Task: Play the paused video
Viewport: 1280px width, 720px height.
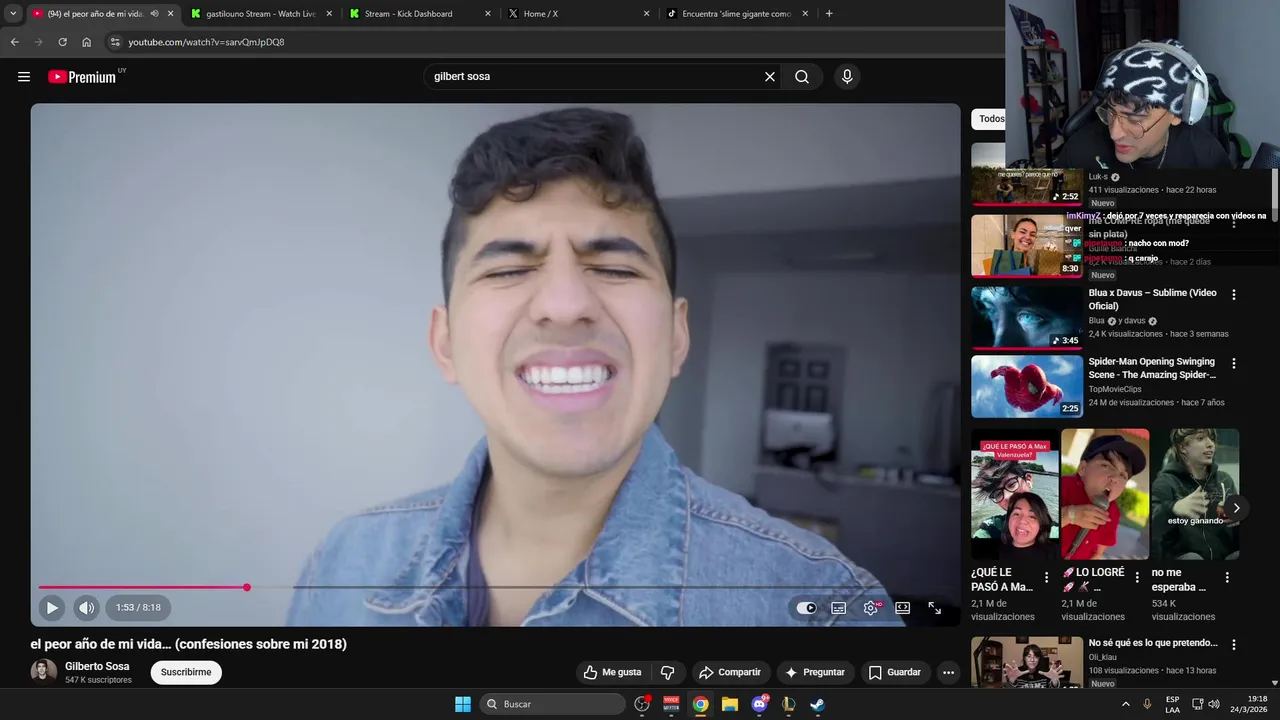Action: coord(52,607)
